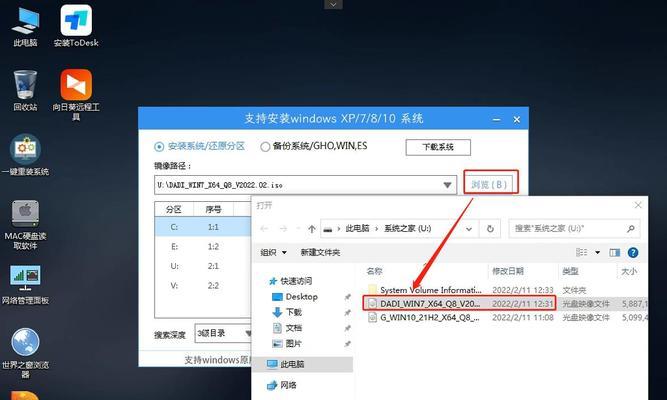Click the back arrow in file dialog
This screenshot has height=400, width=667.
tap(264, 229)
